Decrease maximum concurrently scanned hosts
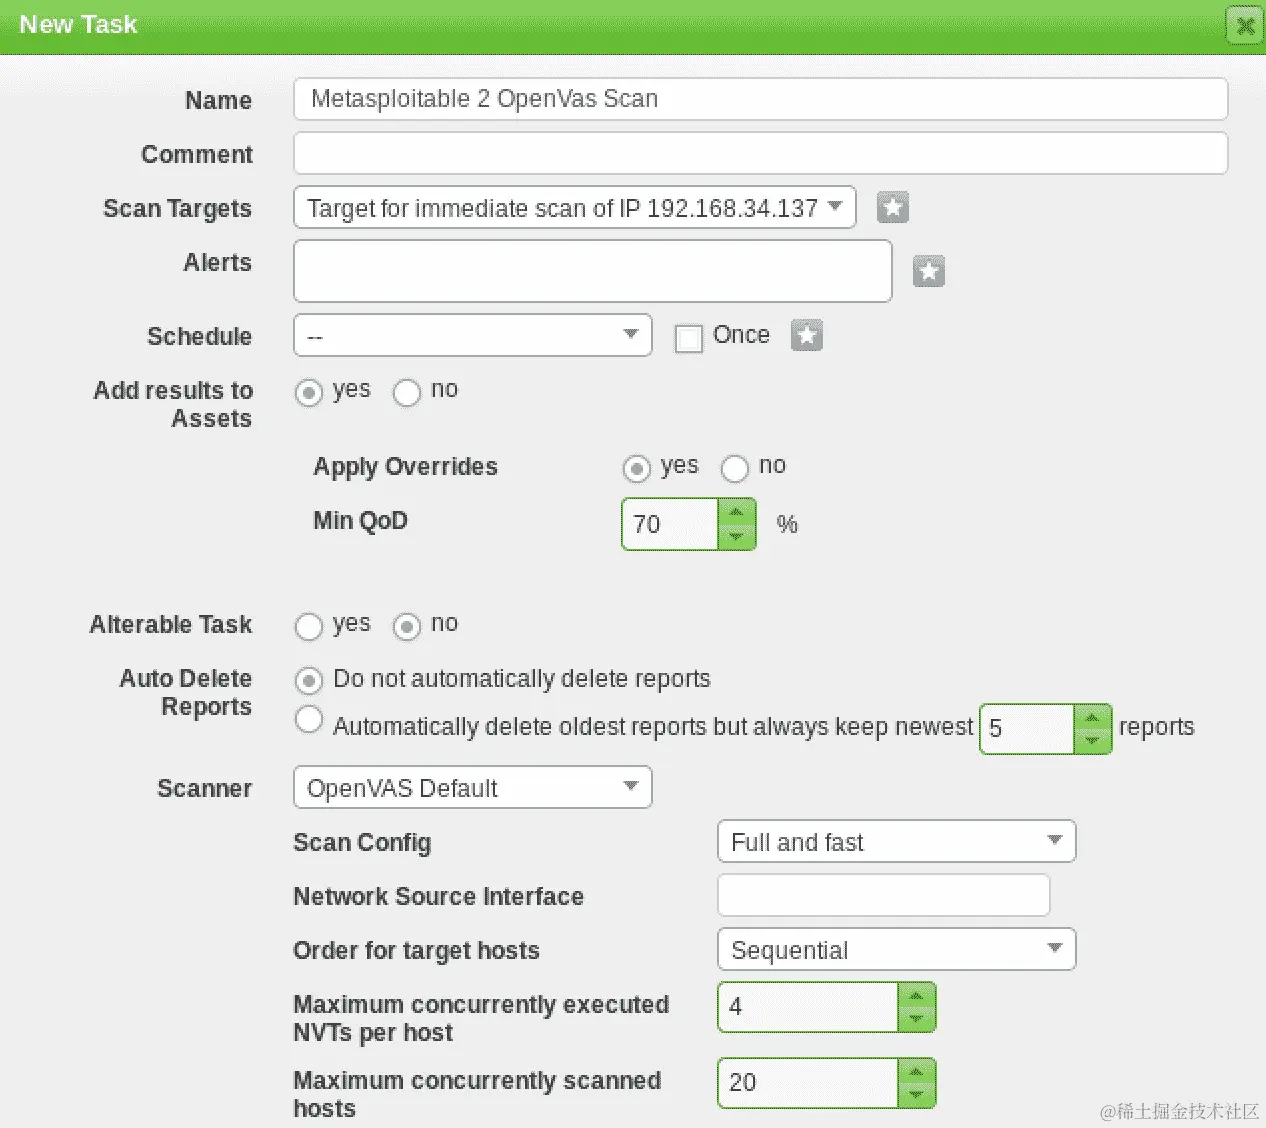This screenshot has width=1266, height=1128. [x=917, y=1095]
